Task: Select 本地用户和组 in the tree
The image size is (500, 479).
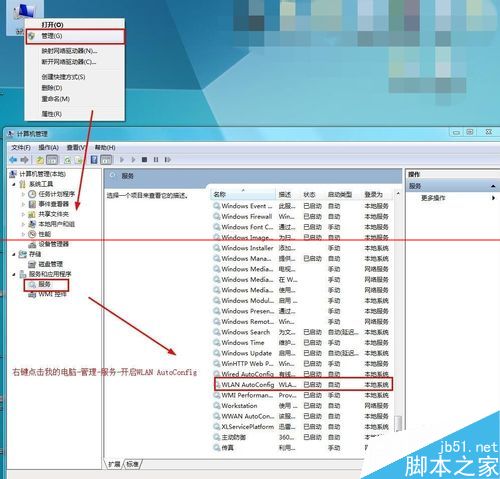Action: tap(57, 224)
